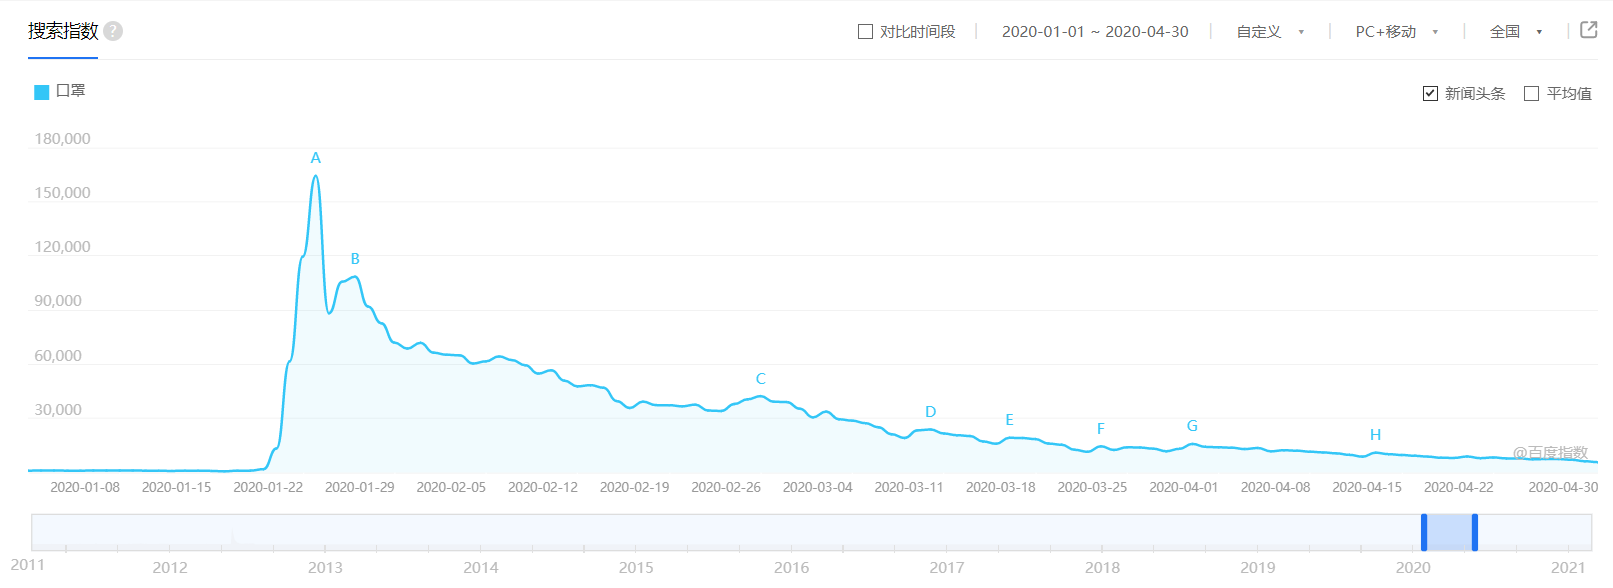This screenshot has width=1613, height=588.
Task: Click the left handle of the timeline slider
Action: (x=1424, y=532)
